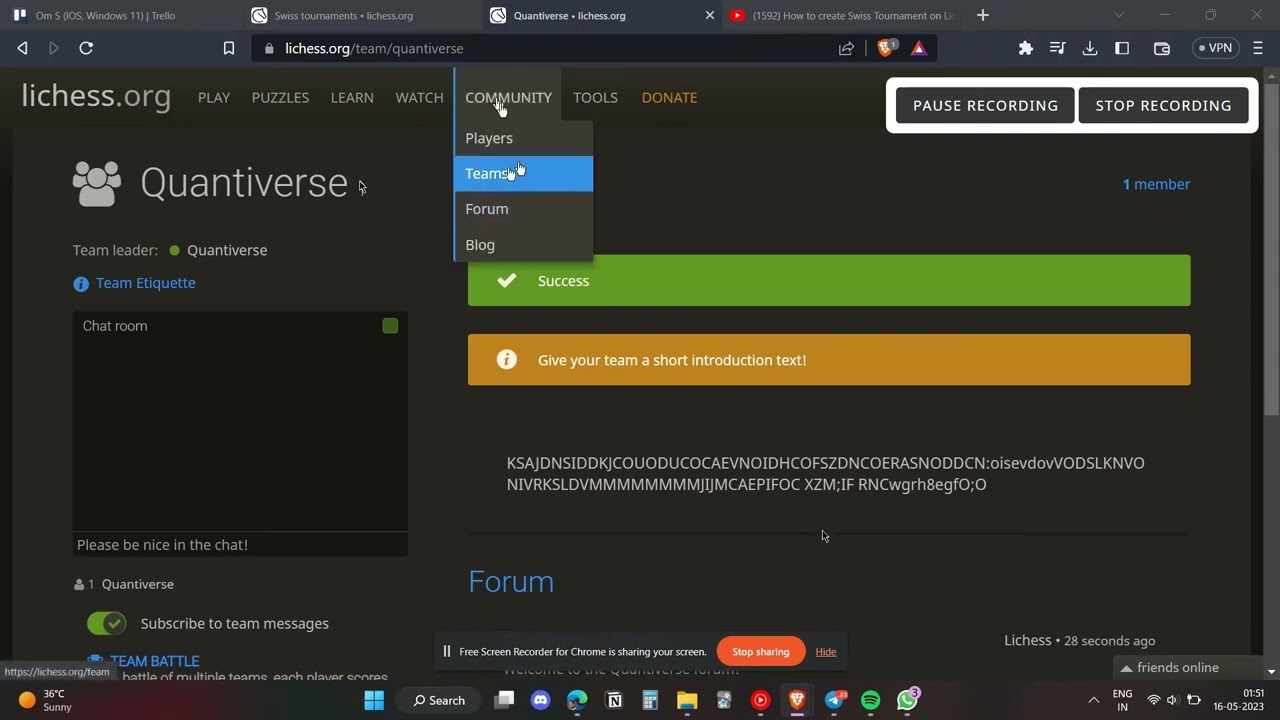Image resolution: width=1280 pixels, height=720 pixels.
Task: Click the chat input 'Please be nice'
Action: tap(240, 544)
